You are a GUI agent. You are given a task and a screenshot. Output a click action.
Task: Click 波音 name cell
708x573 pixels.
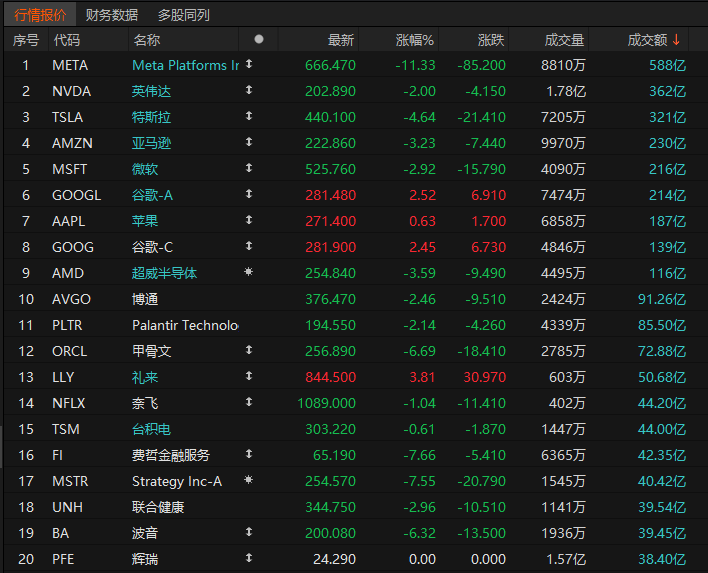pos(145,533)
